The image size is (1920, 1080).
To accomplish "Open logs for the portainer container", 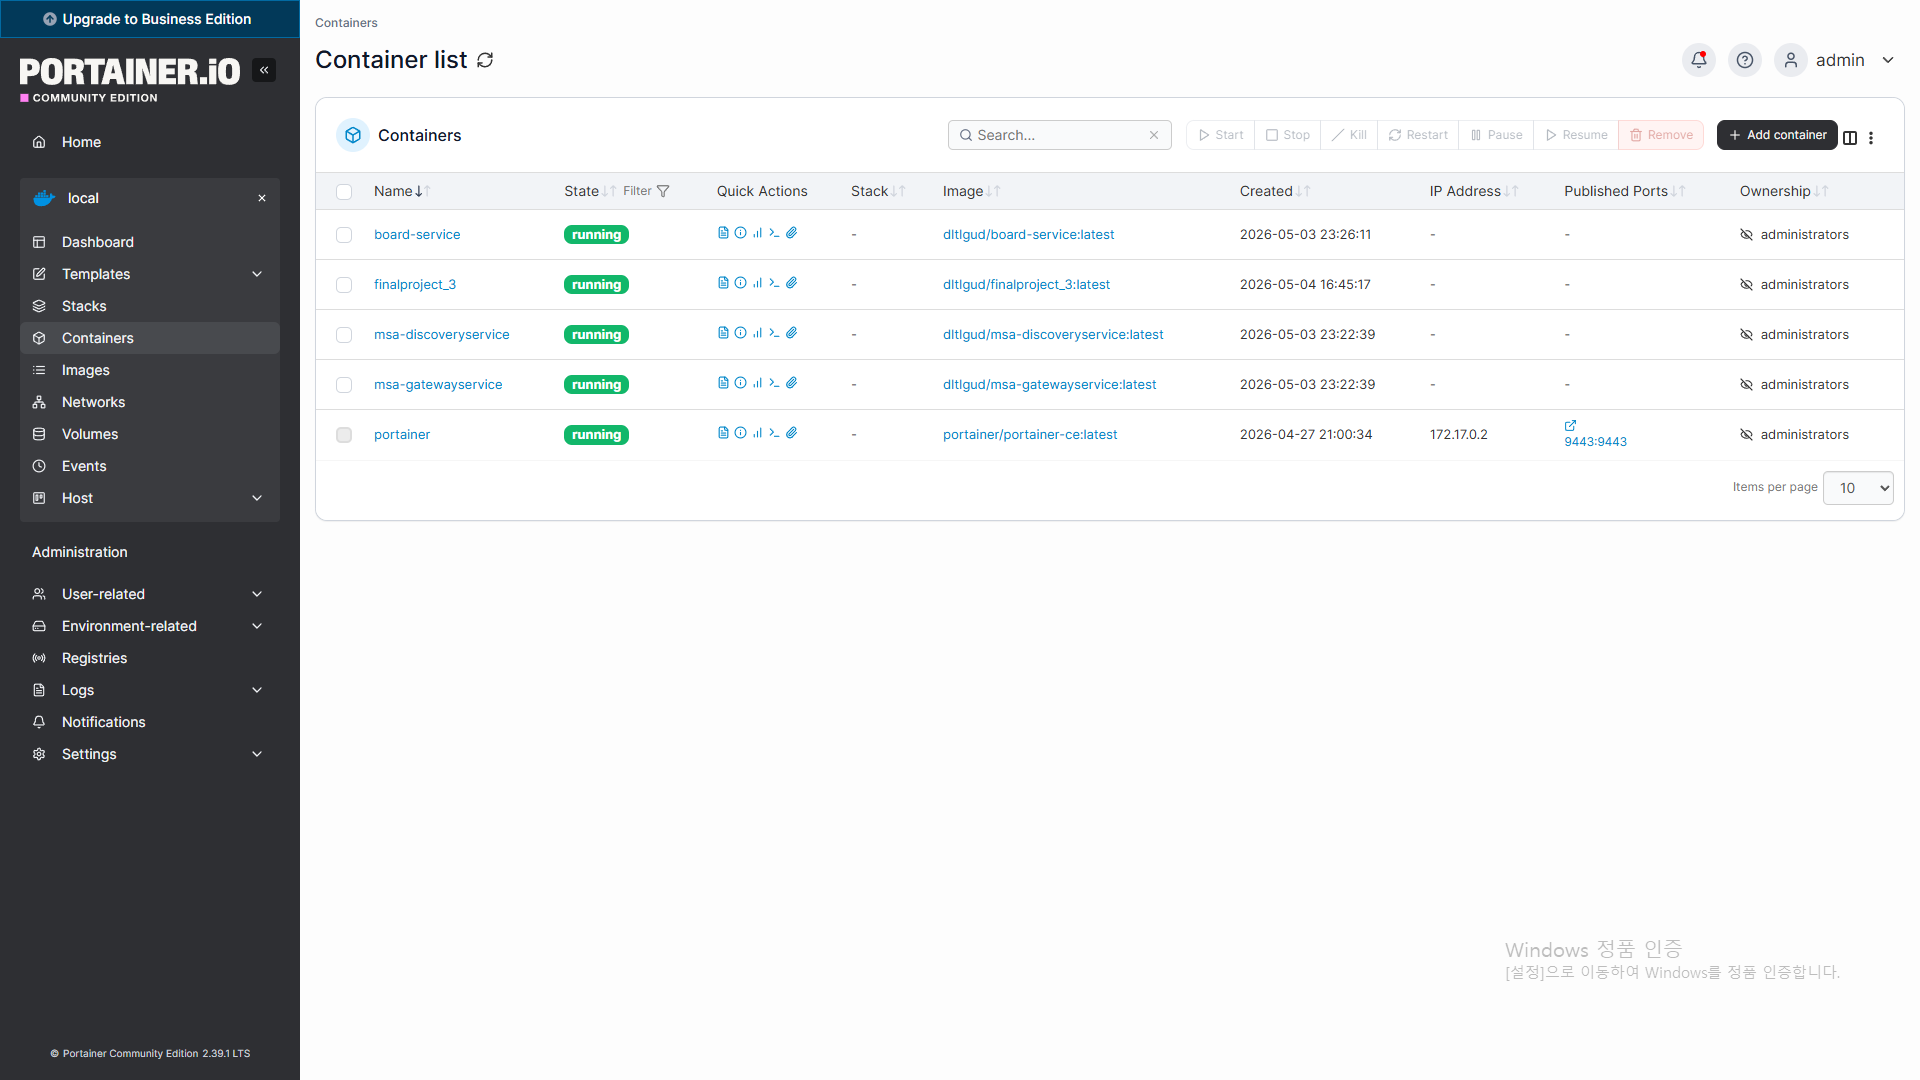I will pyautogui.click(x=723, y=433).
